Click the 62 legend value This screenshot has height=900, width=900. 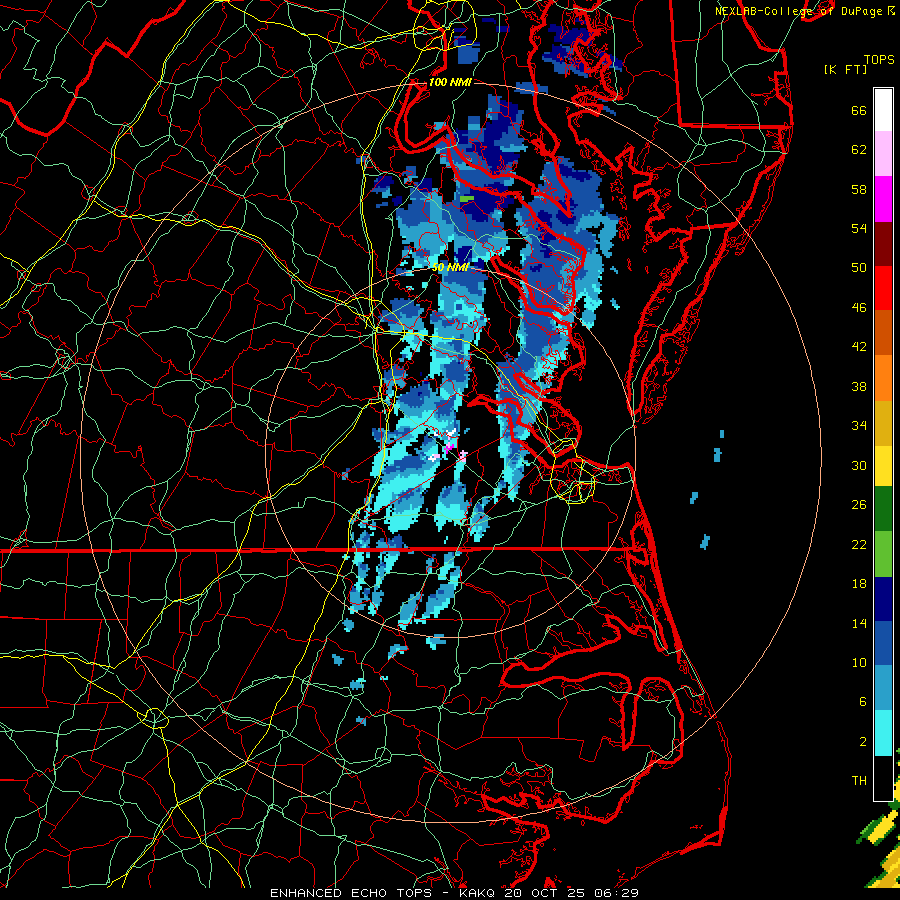click(859, 150)
